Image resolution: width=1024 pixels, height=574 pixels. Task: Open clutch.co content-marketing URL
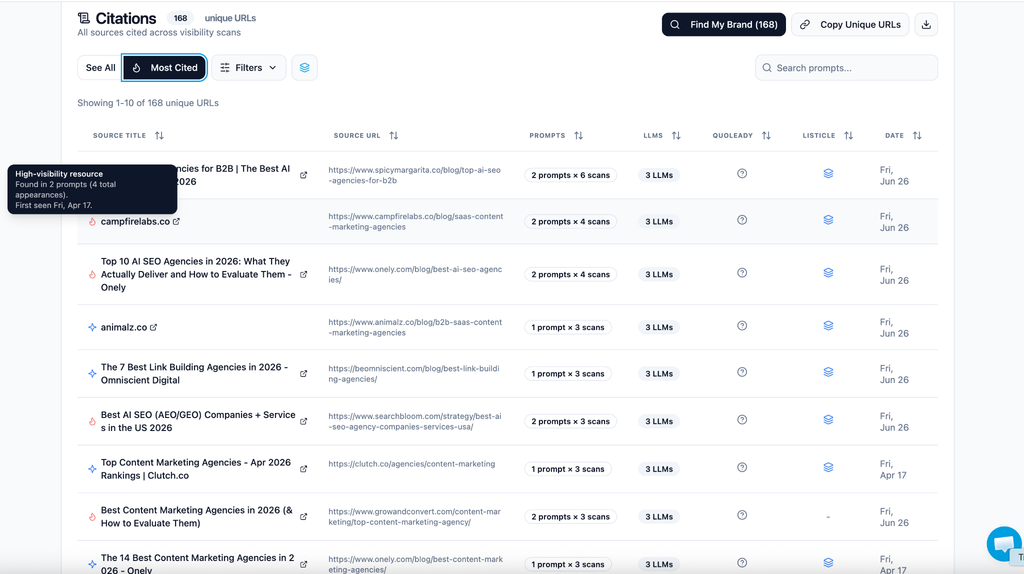(411, 464)
